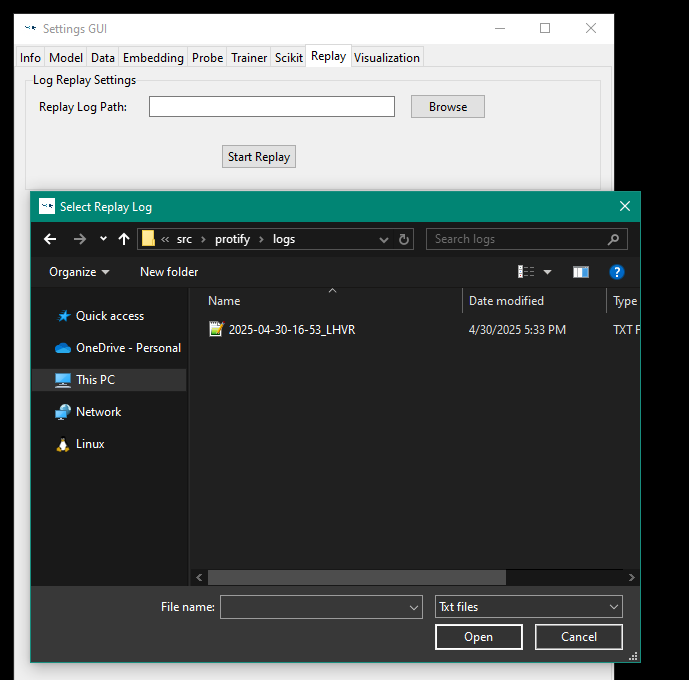
Task: Click the Back arrow in file dialog
Action: pyautogui.click(x=50, y=239)
